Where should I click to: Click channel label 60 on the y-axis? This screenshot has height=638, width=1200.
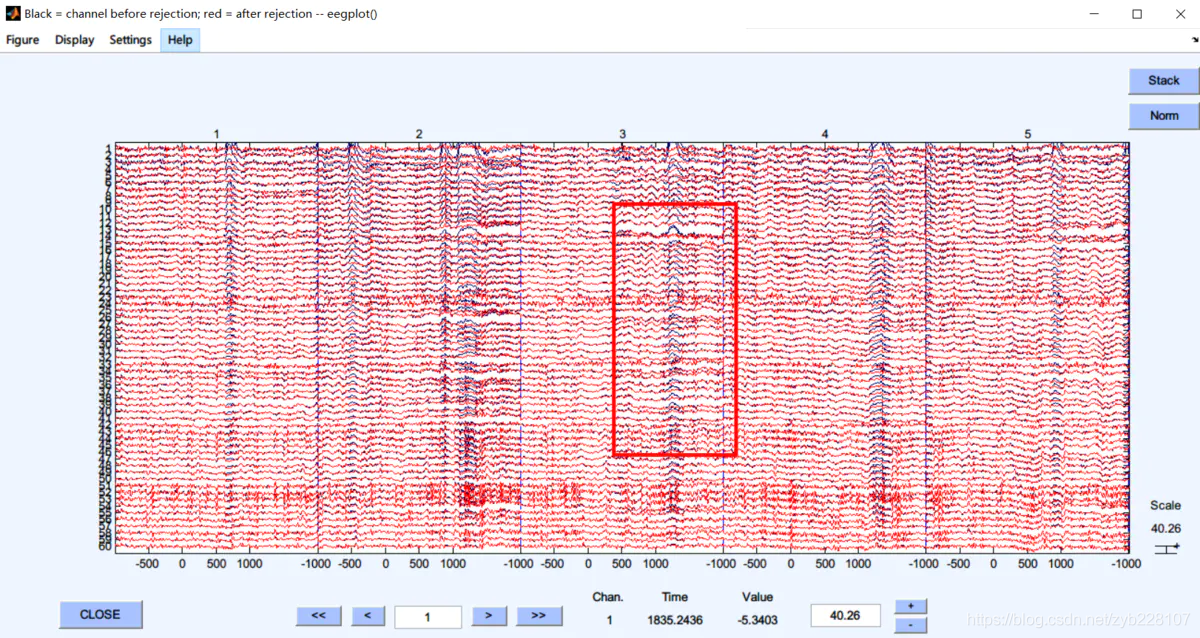tap(107, 548)
